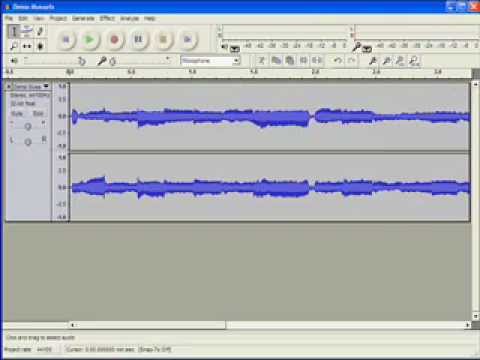480x360 pixels.
Task: Select the Multi-tool asterisk mode
Action: pyautogui.click(x=40, y=46)
